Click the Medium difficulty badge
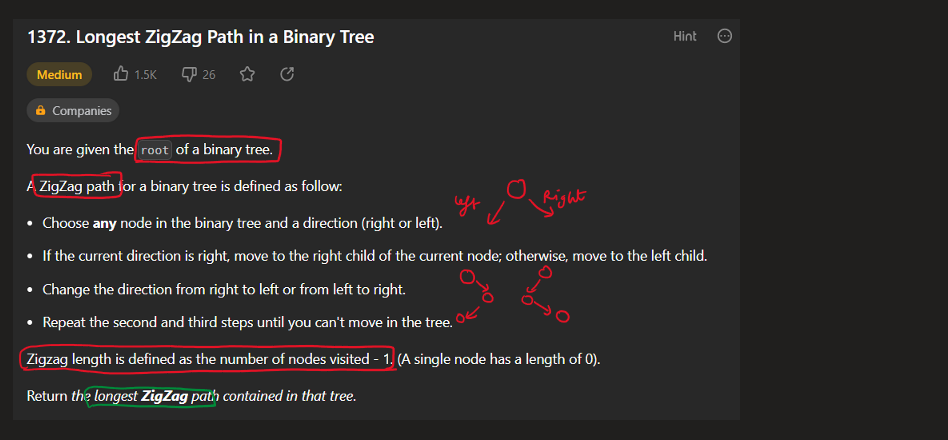 pyautogui.click(x=59, y=74)
